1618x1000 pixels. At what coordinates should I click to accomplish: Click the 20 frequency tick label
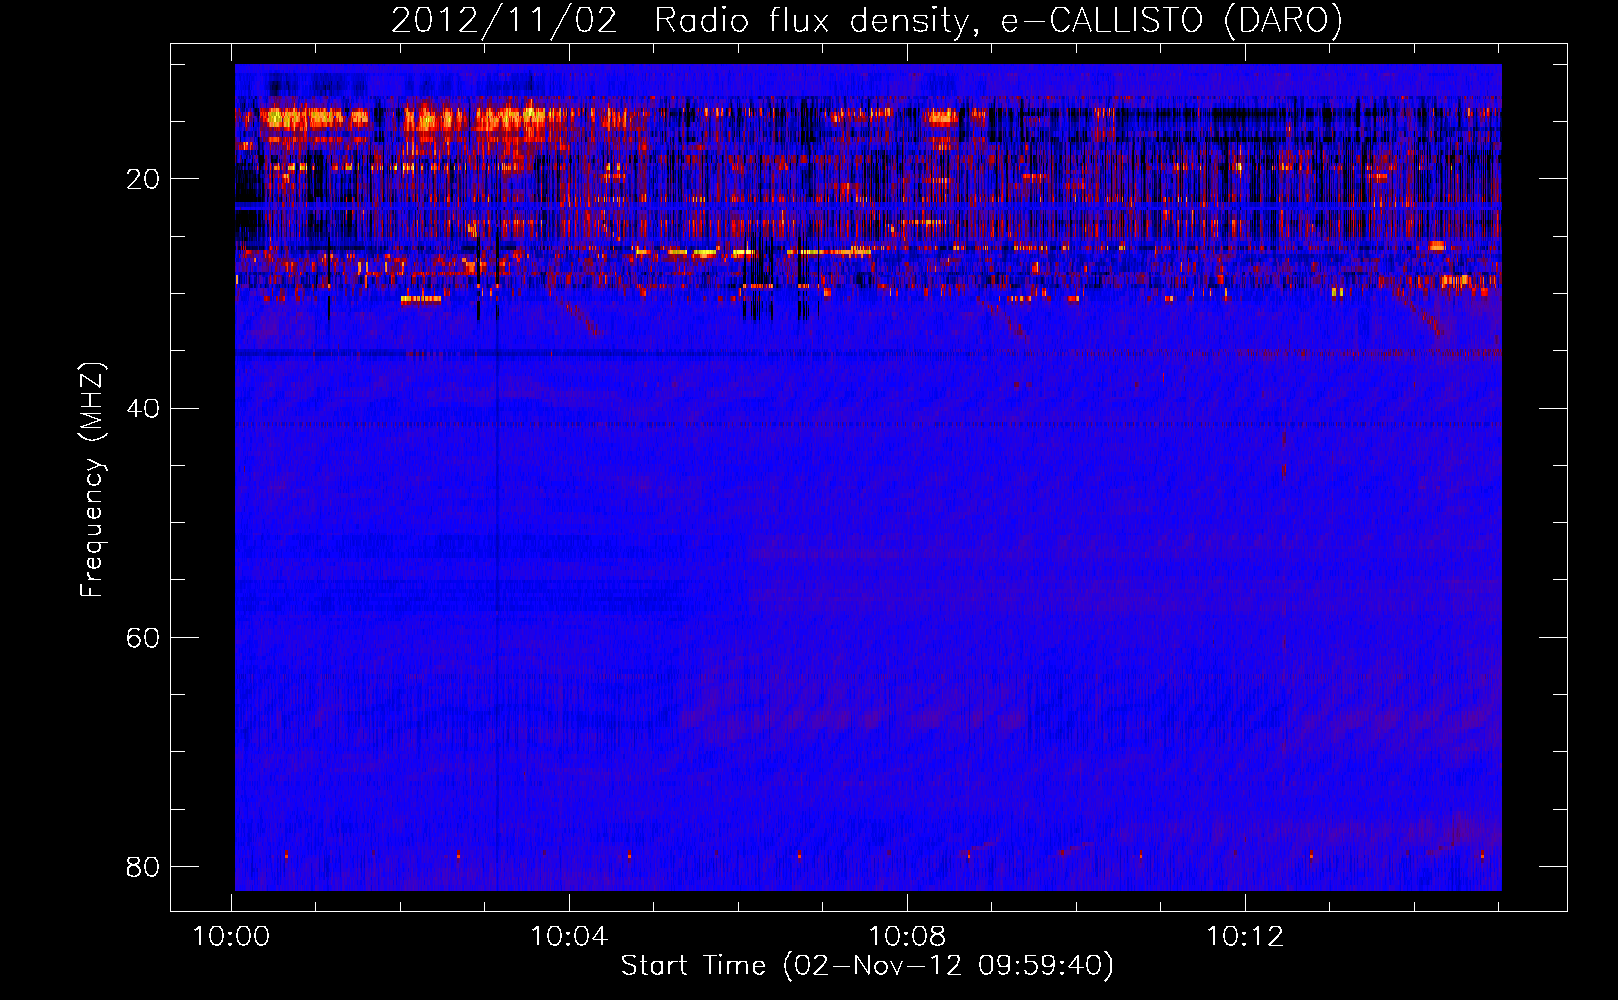[x=142, y=179]
